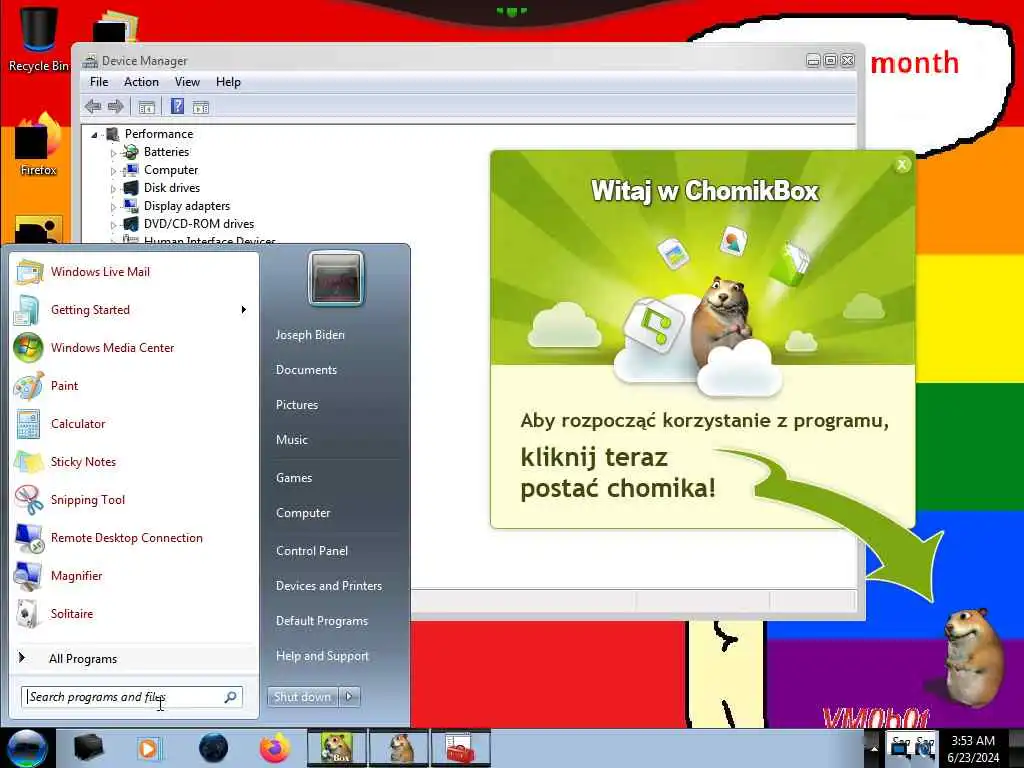Screen dimensions: 1024x768
Task: Open the File menu in Device Manager
Action: pos(99,82)
